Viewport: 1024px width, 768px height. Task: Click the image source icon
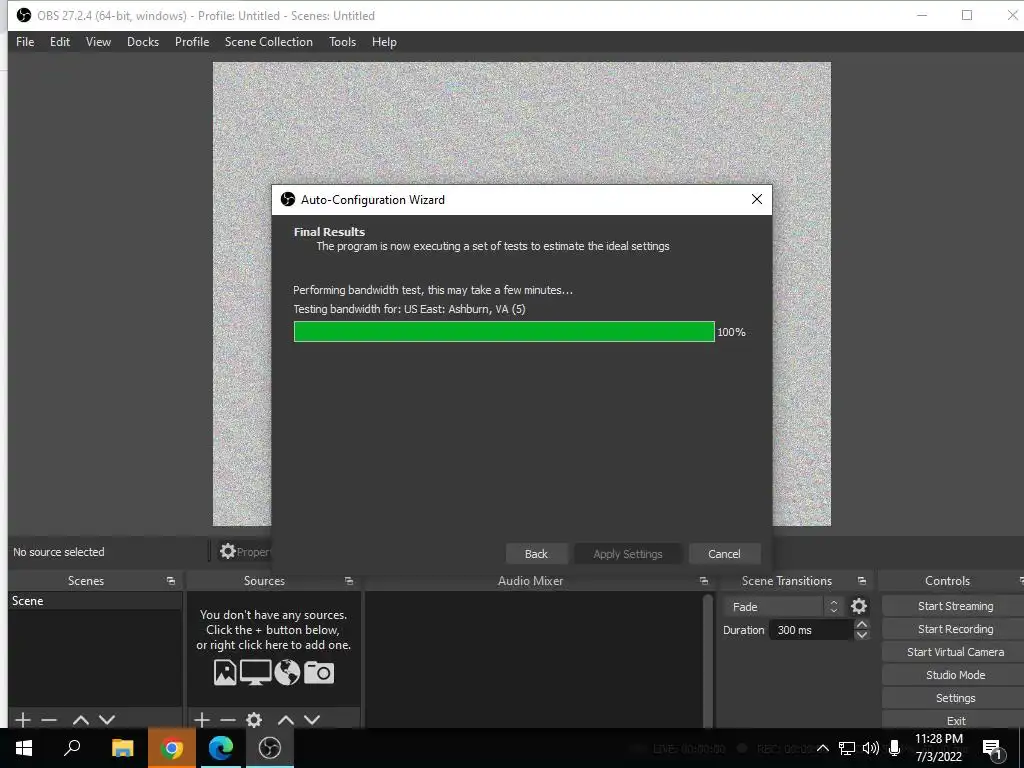click(225, 673)
